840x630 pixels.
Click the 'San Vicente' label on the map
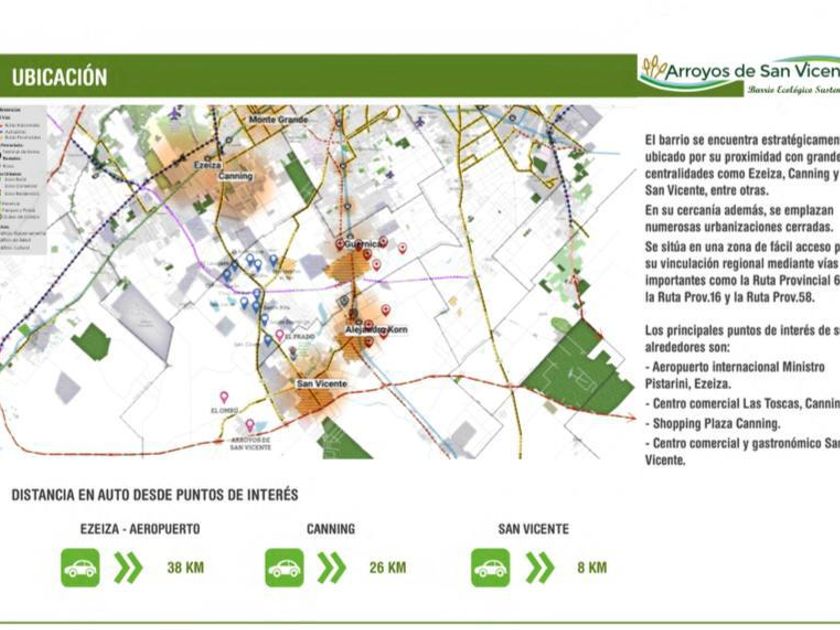pos(322,384)
